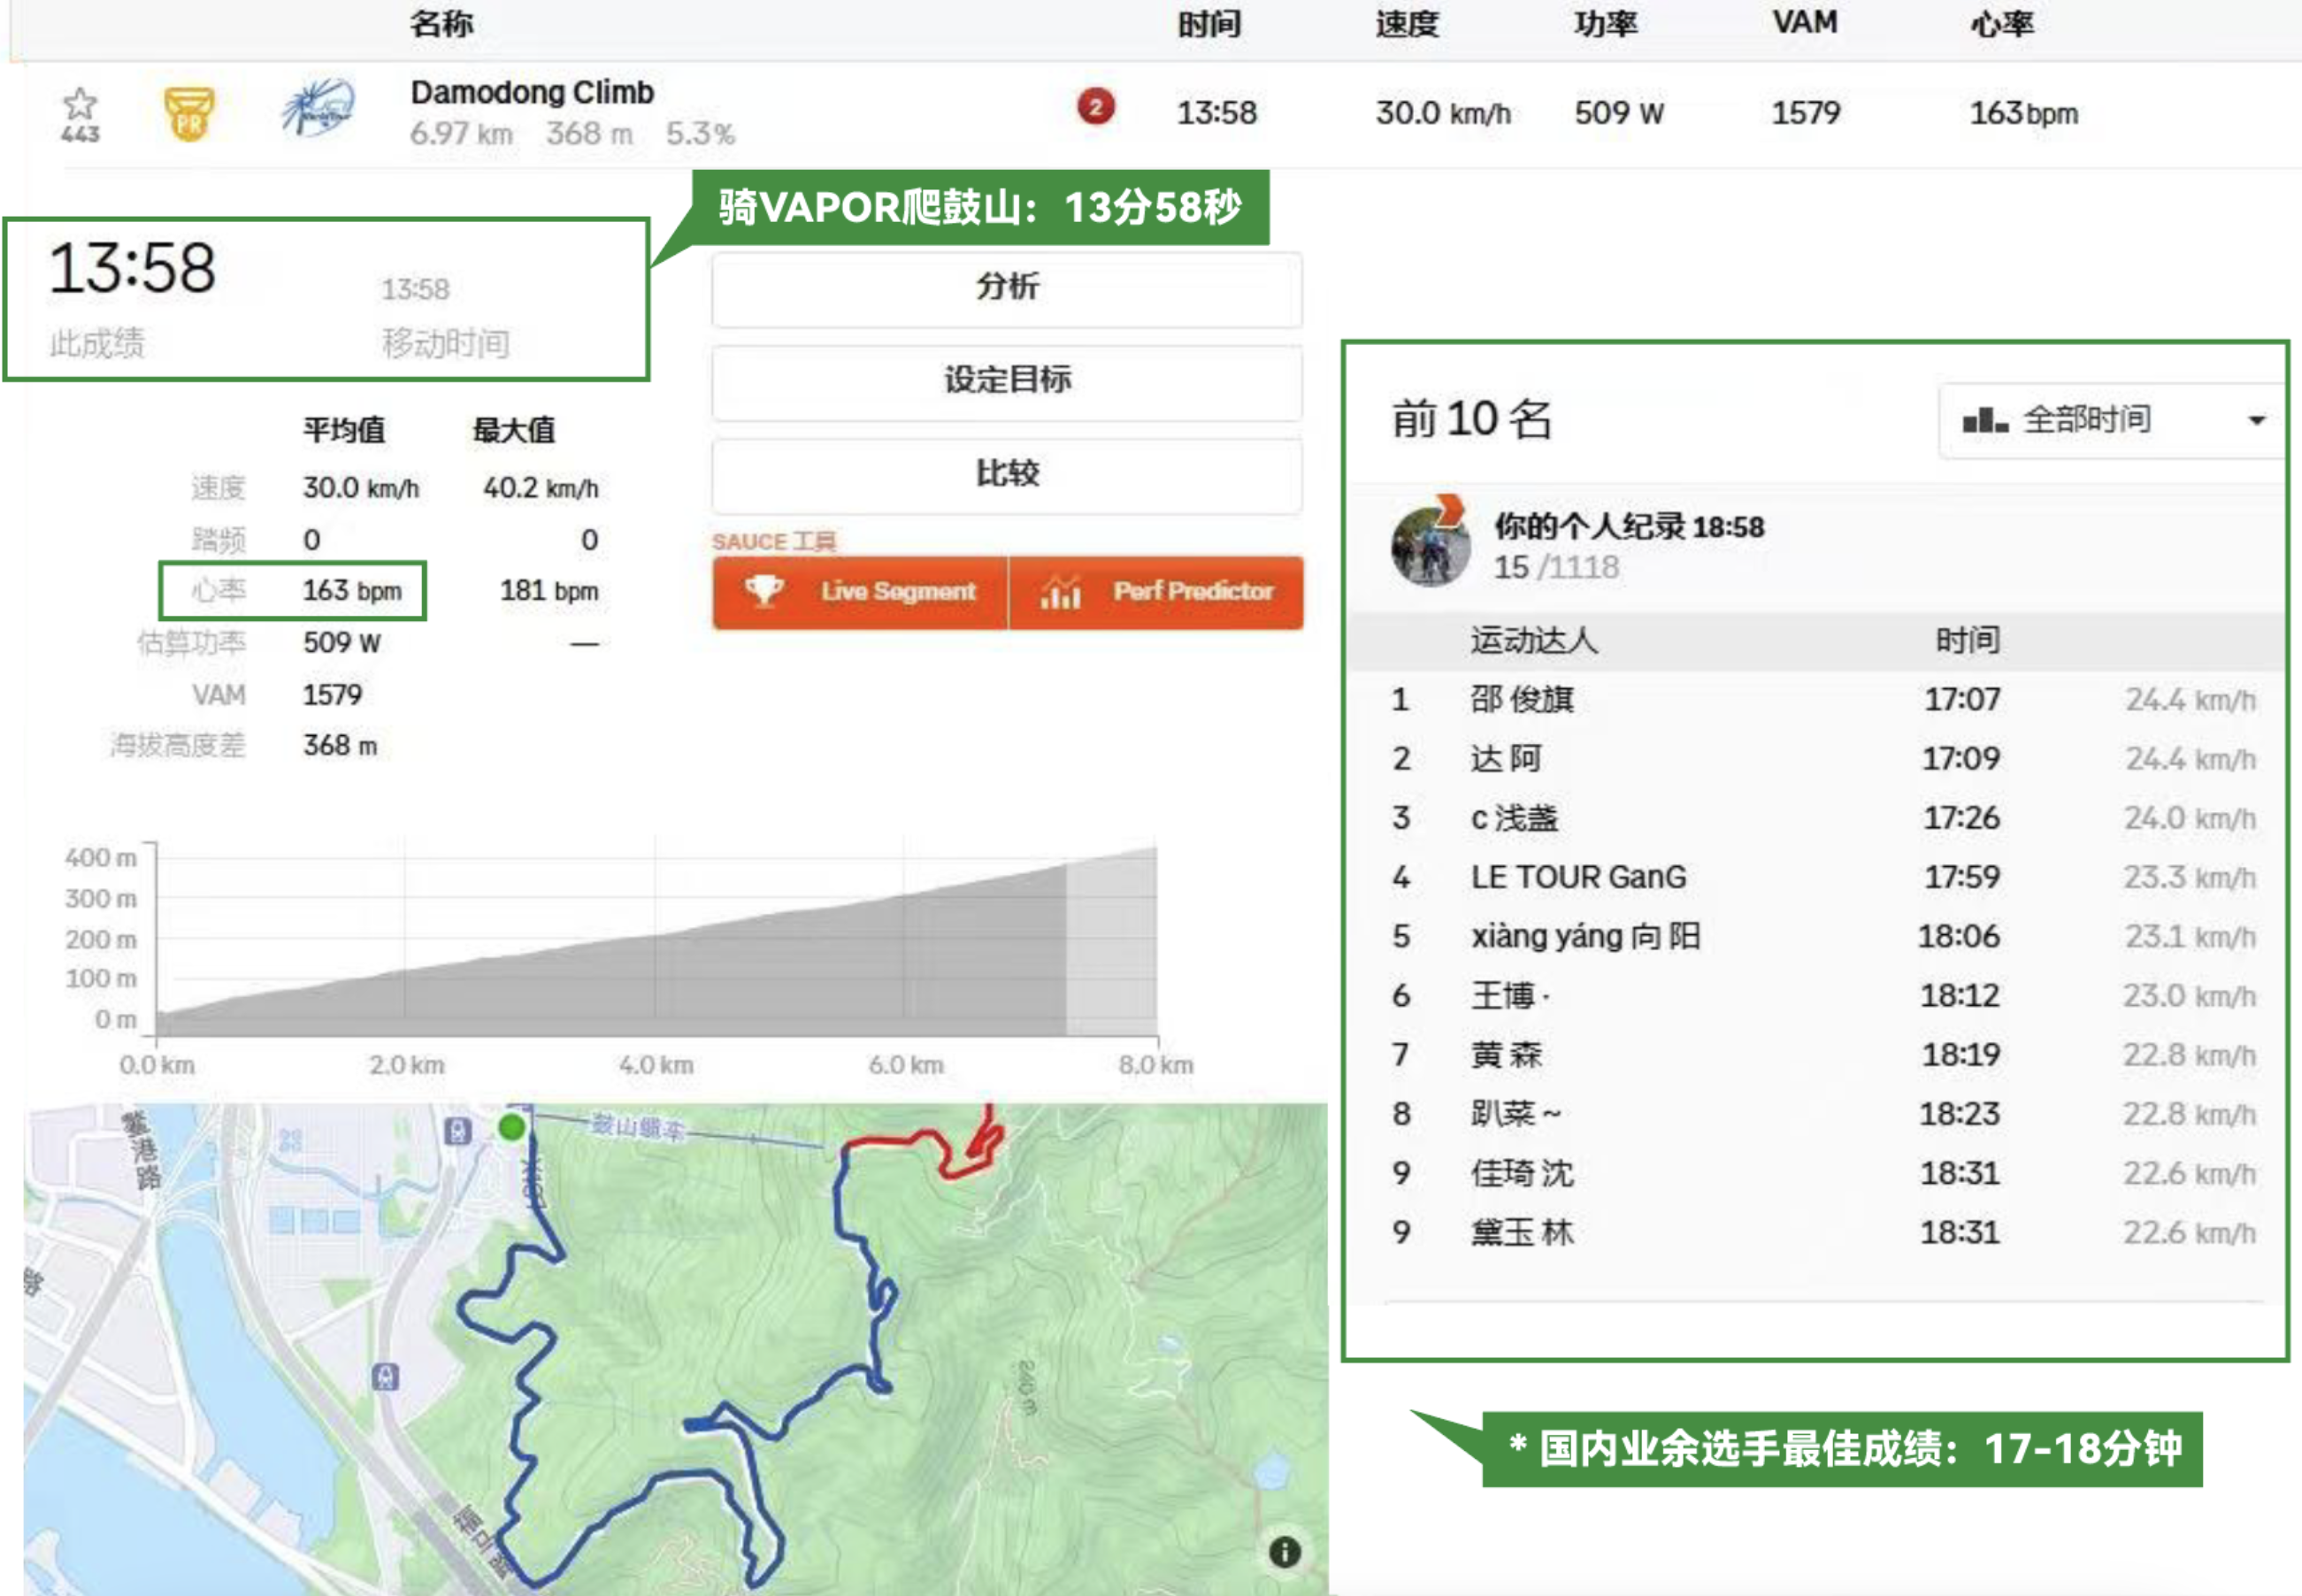Click the trophy icon on Live Segment
The width and height of the screenshot is (2302, 1596).
(x=764, y=591)
